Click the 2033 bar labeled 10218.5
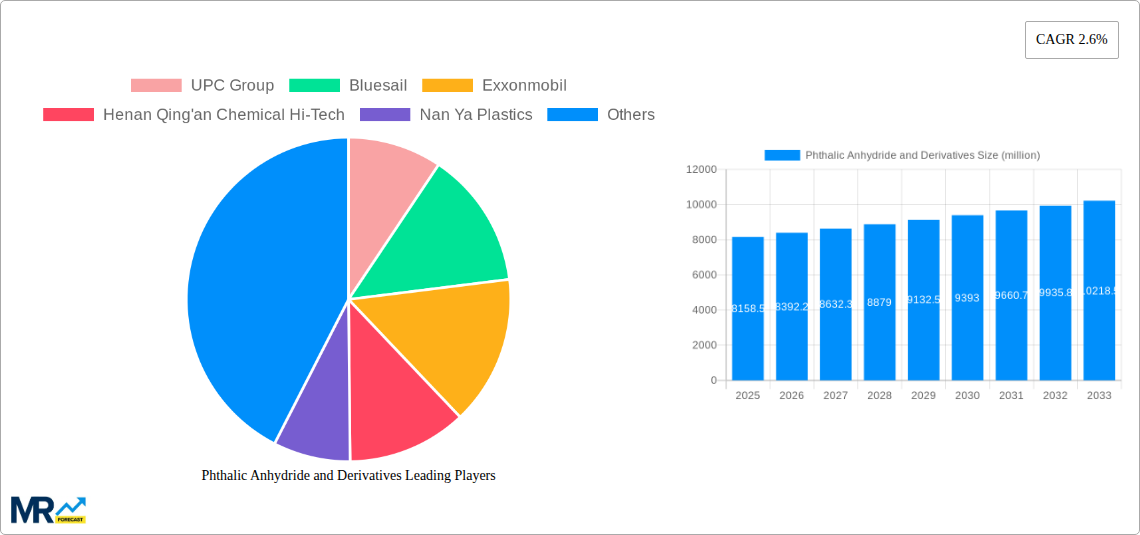This screenshot has width=1140, height=535. point(1099,291)
